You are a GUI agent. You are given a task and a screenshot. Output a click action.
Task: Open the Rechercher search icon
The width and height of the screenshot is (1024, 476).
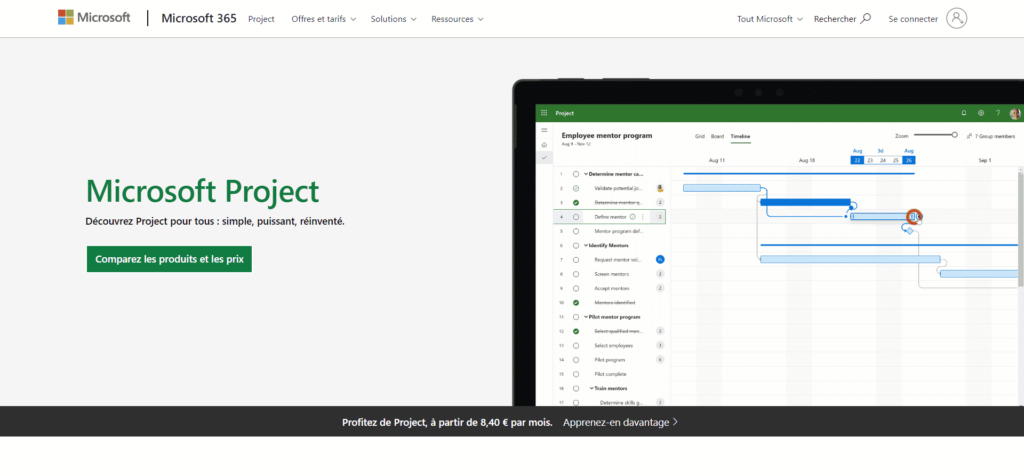(x=865, y=18)
